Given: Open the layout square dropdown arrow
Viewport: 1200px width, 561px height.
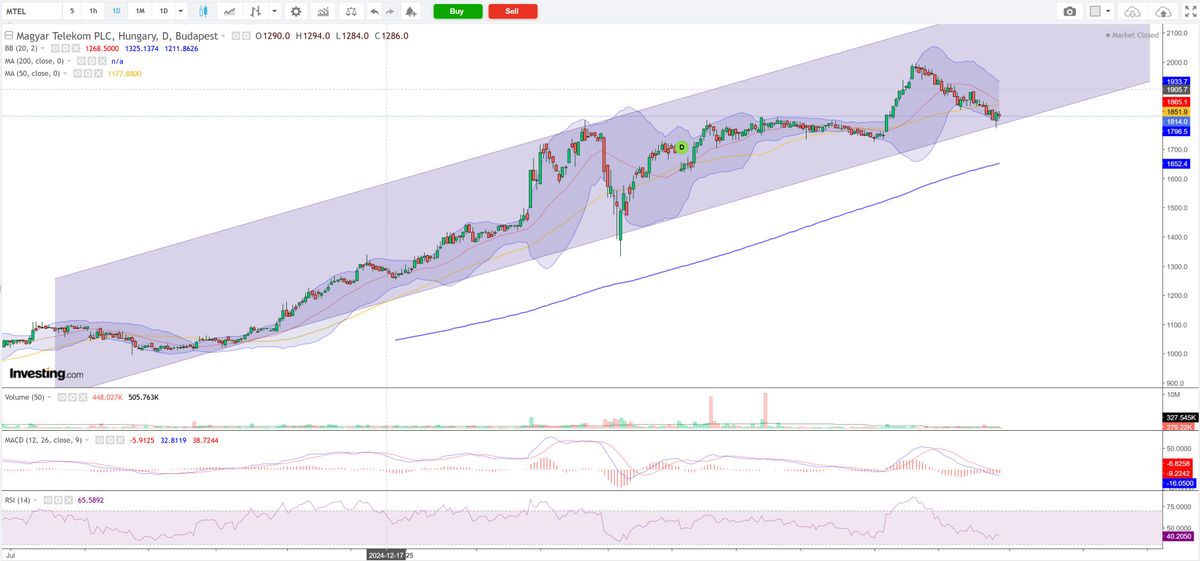Looking at the screenshot, I should point(1110,11).
